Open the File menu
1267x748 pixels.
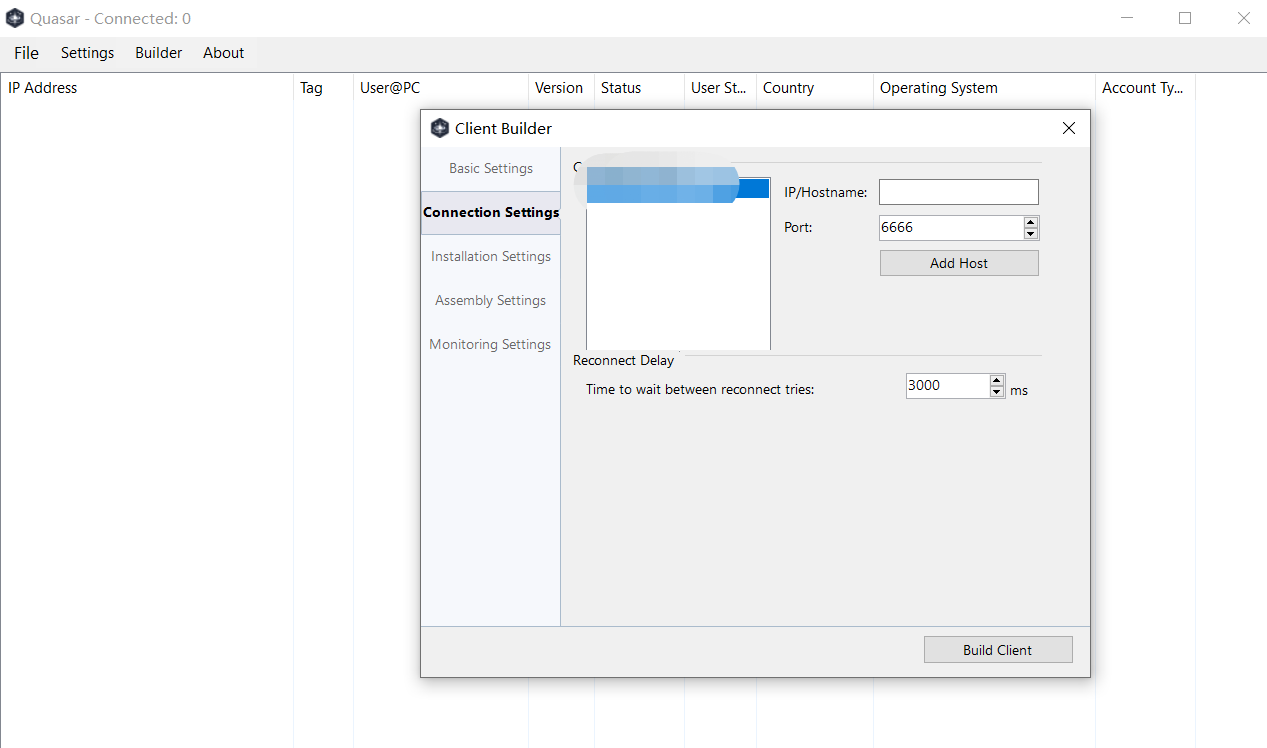coord(26,53)
